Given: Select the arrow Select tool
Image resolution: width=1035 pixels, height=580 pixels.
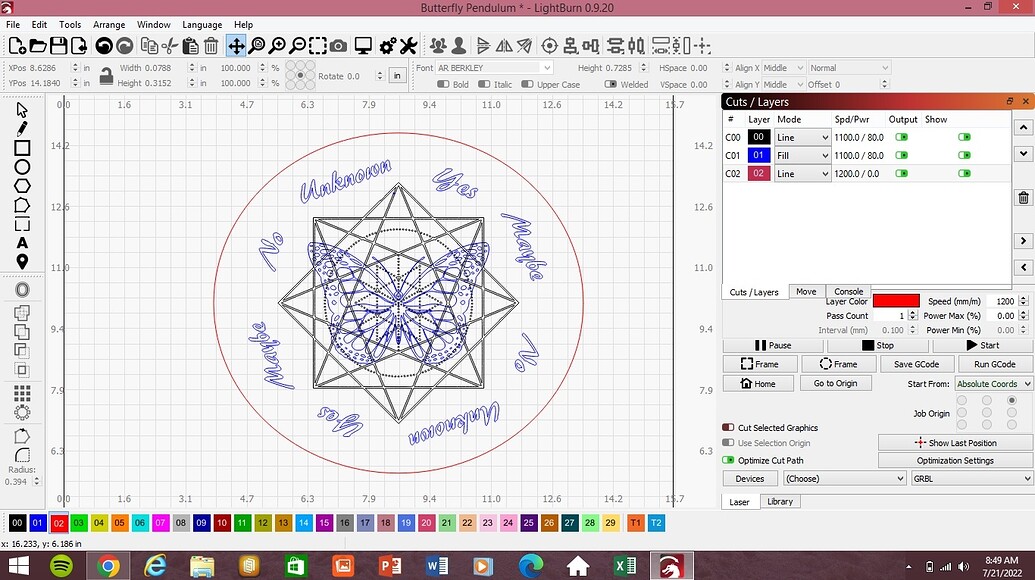Looking at the screenshot, I should [x=22, y=110].
